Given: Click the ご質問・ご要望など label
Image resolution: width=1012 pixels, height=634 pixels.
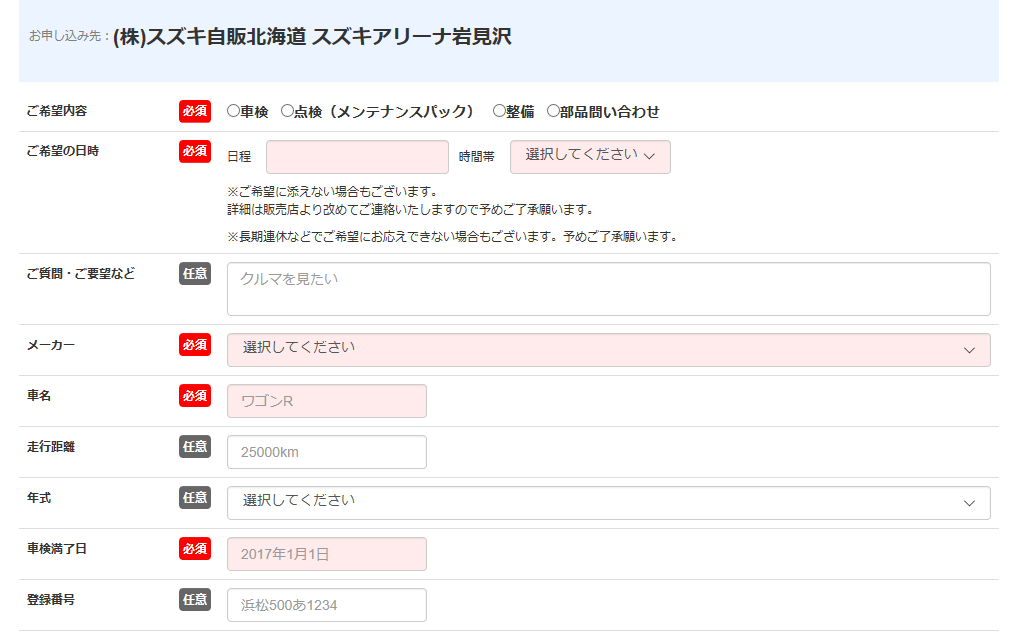Looking at the screenshot, I should pos(81,274).
